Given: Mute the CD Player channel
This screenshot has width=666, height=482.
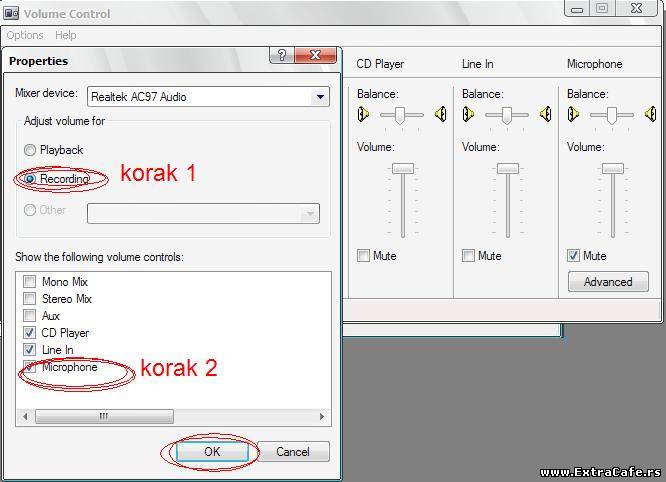Looking at the screenshot, I should tap(364, 256).
